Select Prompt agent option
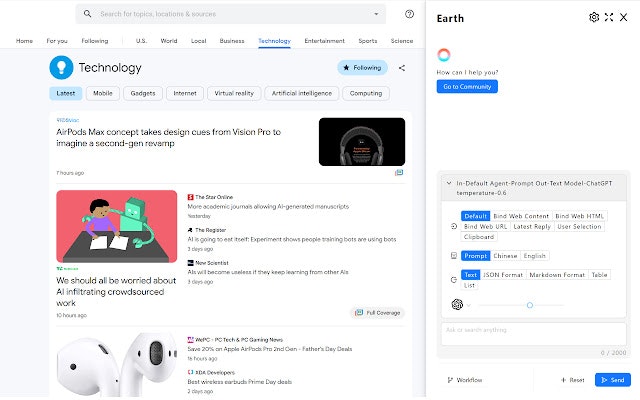The height and width of the screenshot is (400, 640). (x=476, y=256)
